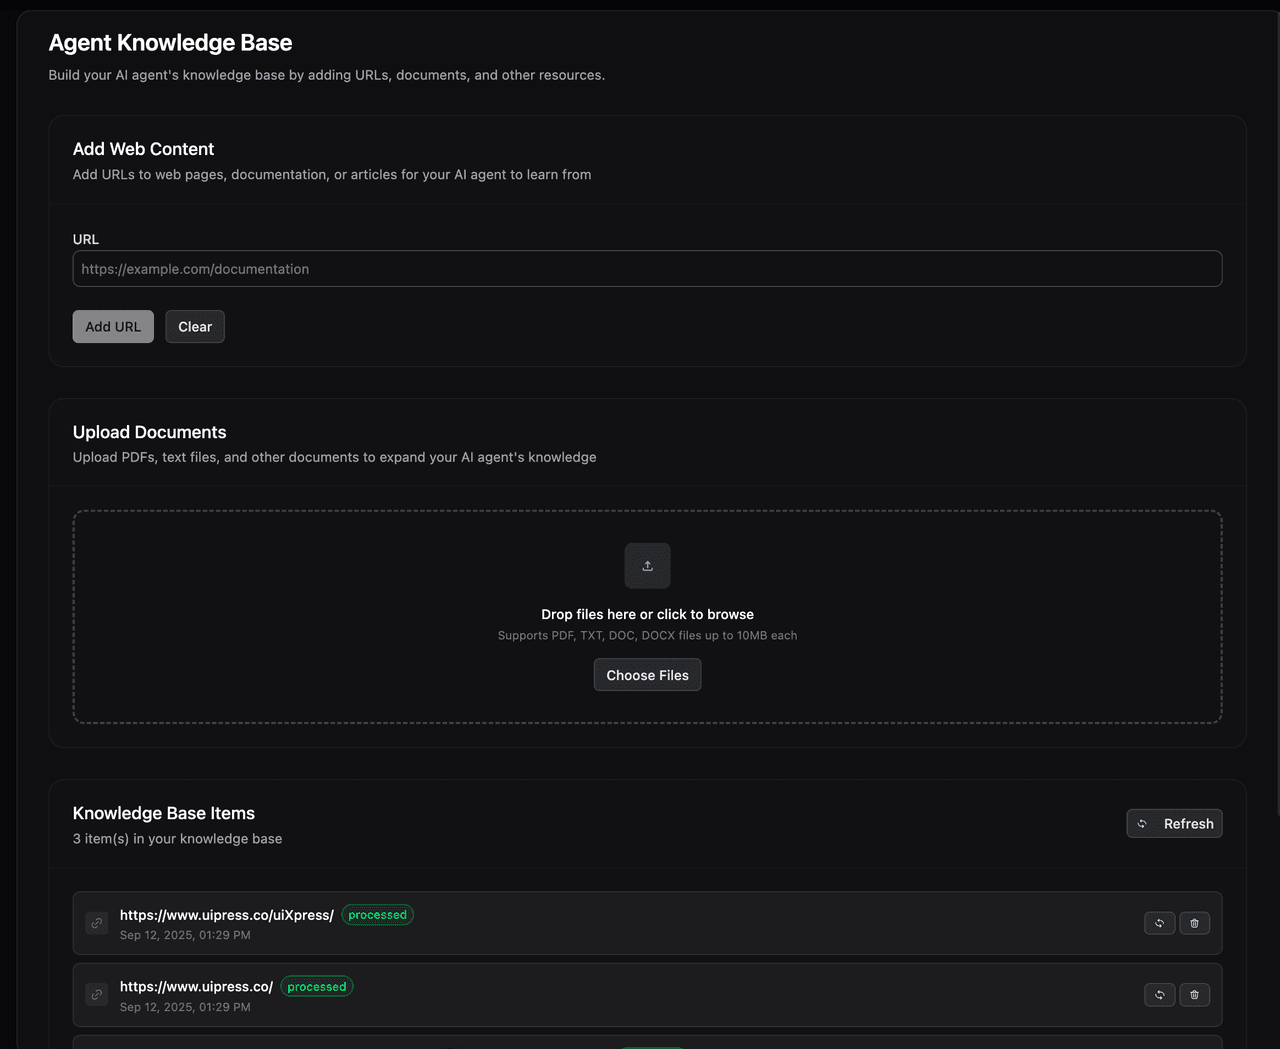Reprocess the https://www.uipress.co/ item
Viewport: 1280px width, 1049px height.
point(1159,995)
